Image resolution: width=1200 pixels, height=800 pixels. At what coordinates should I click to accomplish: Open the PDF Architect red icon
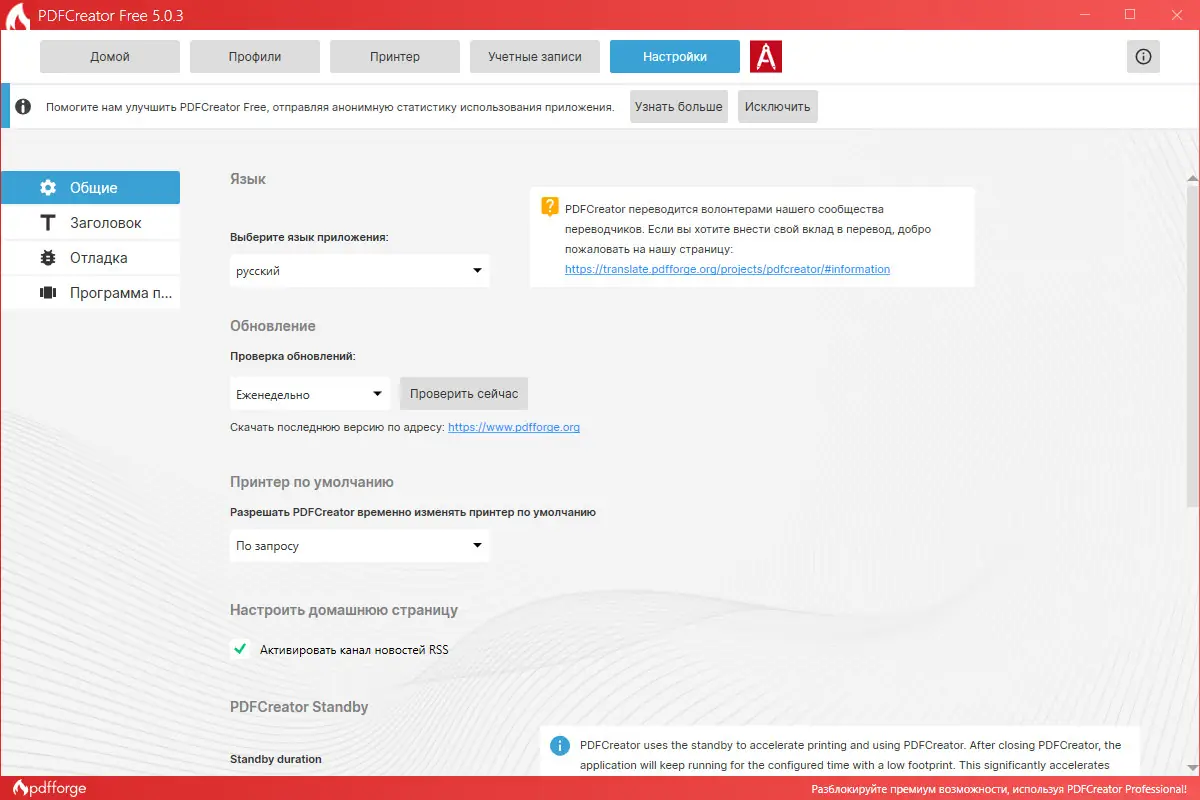pos(766,57)
